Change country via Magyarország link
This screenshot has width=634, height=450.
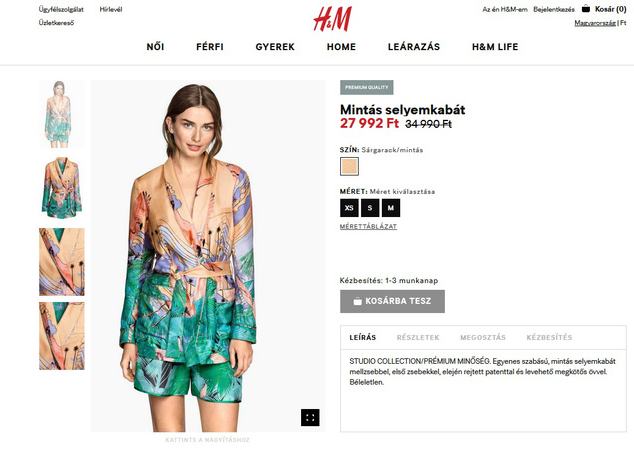coord(595,23)
